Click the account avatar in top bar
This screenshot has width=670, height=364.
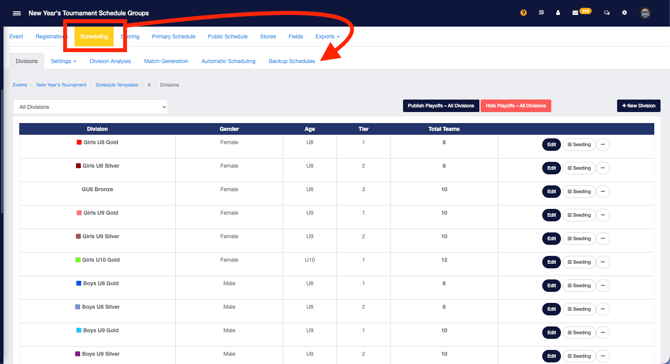tap(645, 13)
